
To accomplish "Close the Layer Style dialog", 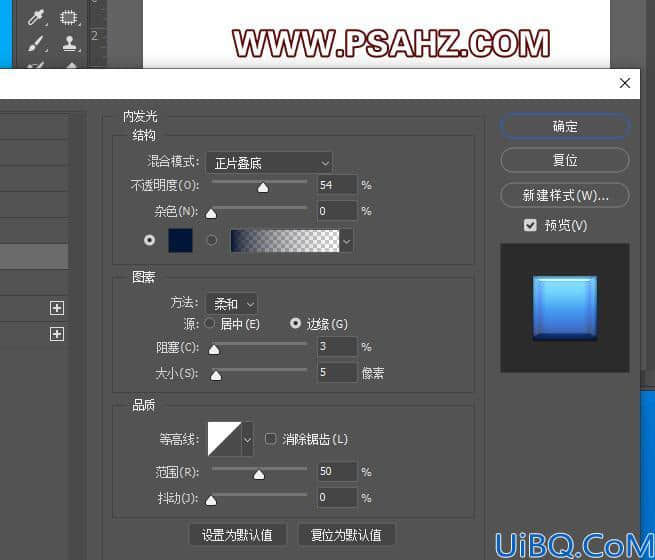I will tap(625, 83).
